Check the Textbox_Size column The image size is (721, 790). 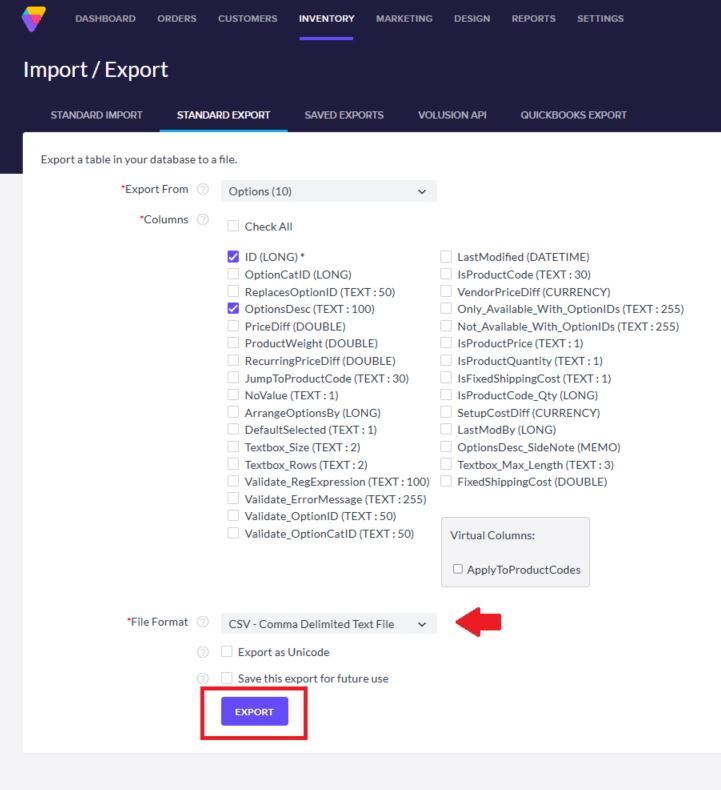click(x=233, y=447)
